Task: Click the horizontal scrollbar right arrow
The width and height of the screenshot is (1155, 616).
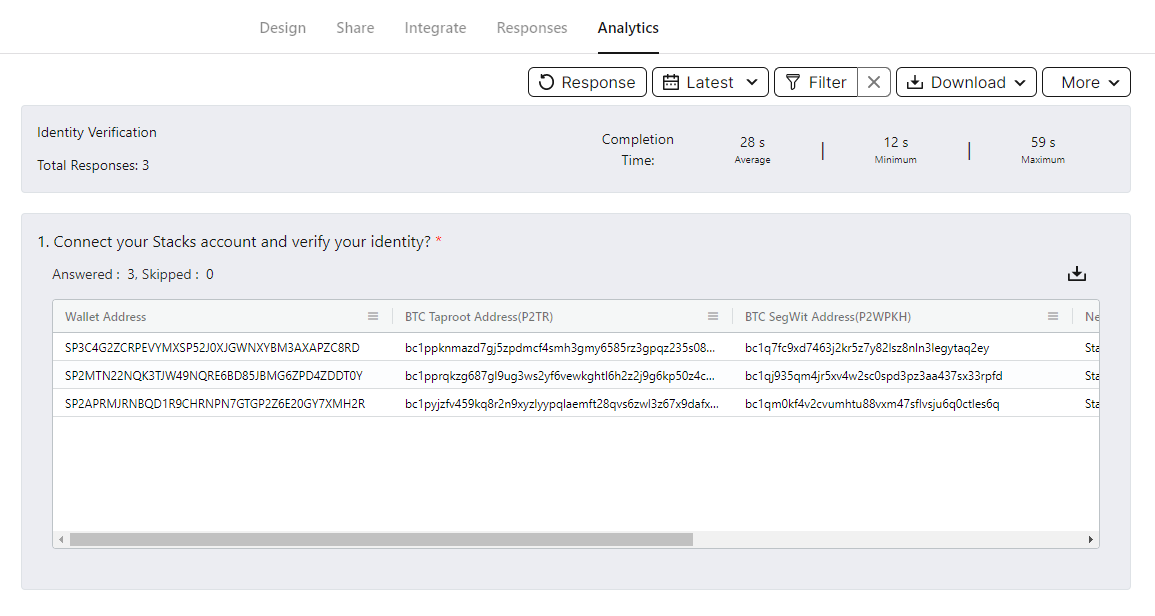Action: point(1091,540)
